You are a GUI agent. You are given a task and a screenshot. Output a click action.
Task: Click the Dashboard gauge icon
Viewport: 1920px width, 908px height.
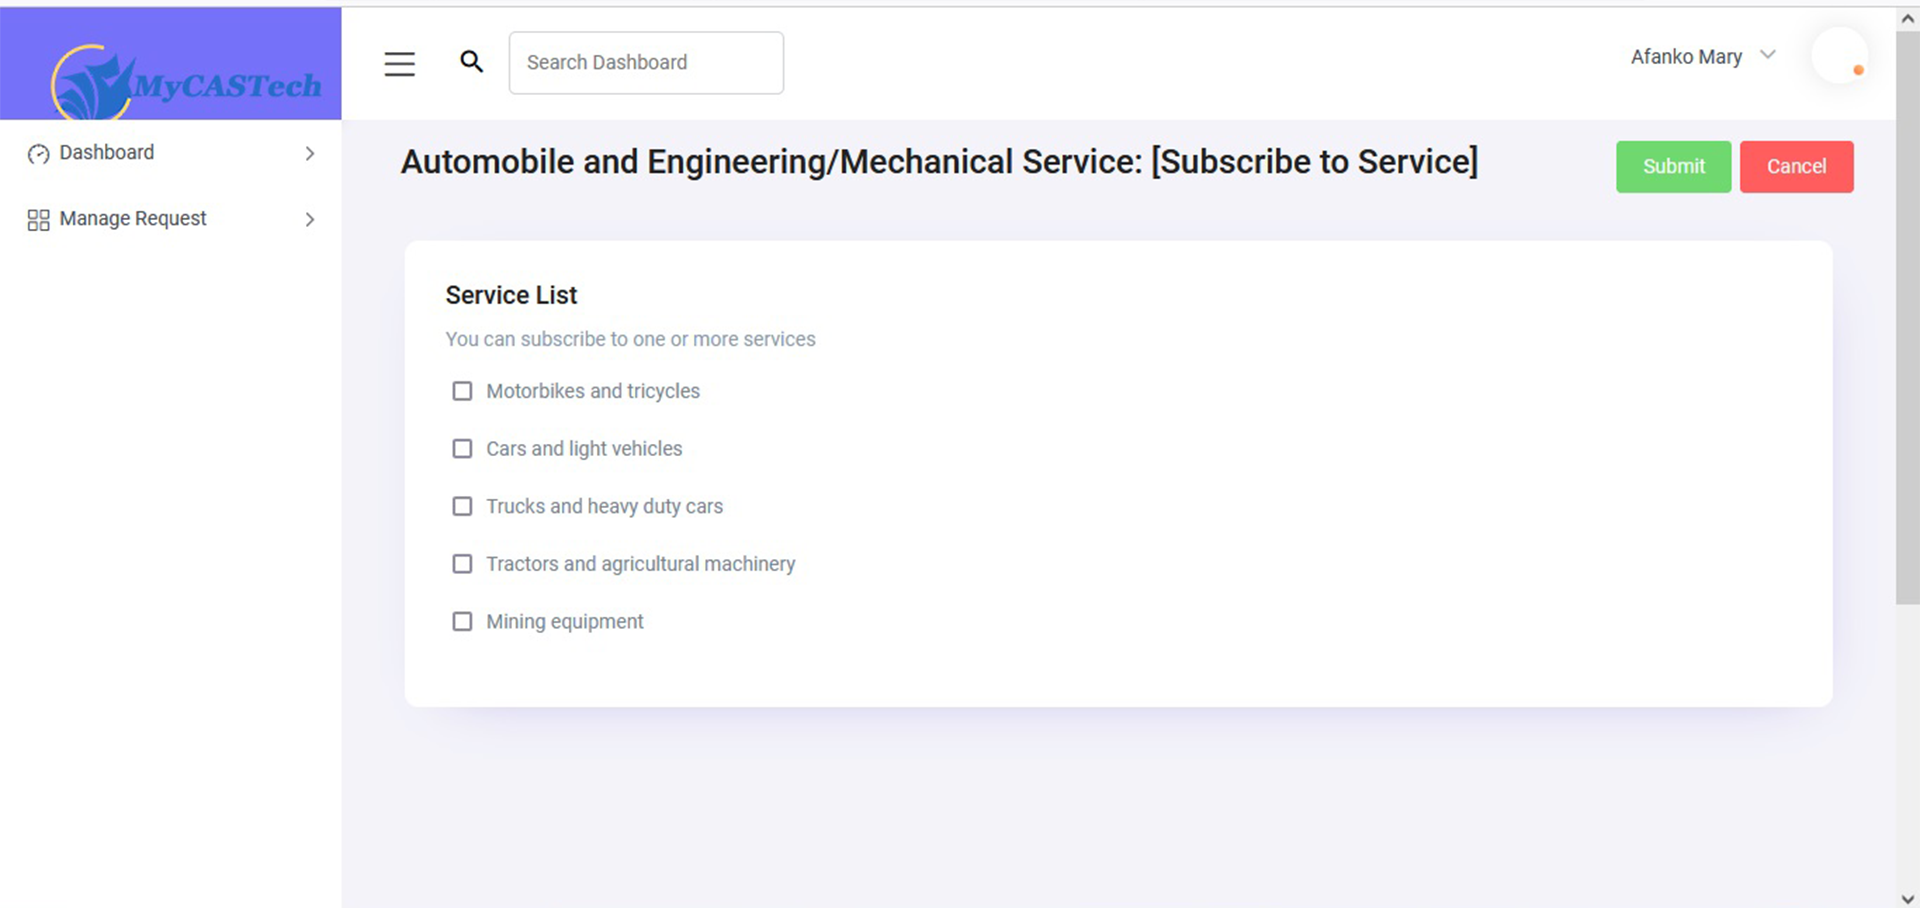tap(38, 154)
